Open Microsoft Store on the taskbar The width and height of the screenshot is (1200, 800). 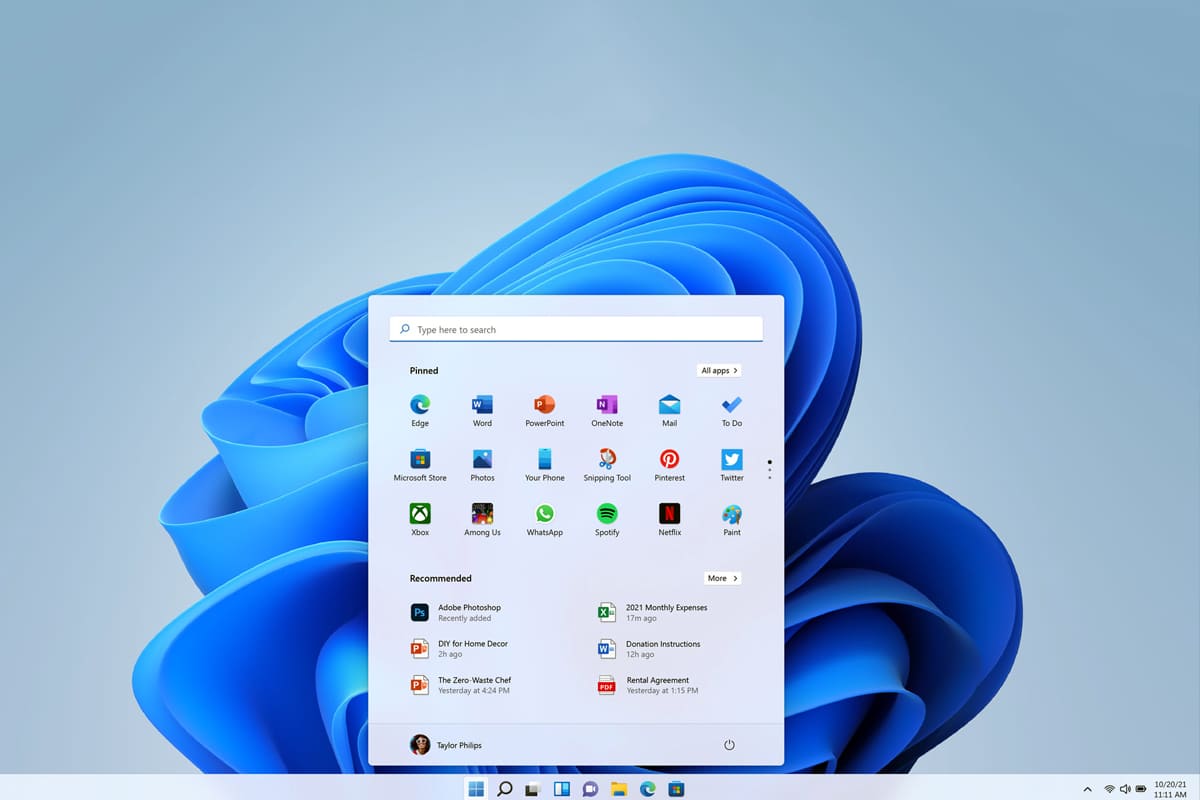point(676,788)
